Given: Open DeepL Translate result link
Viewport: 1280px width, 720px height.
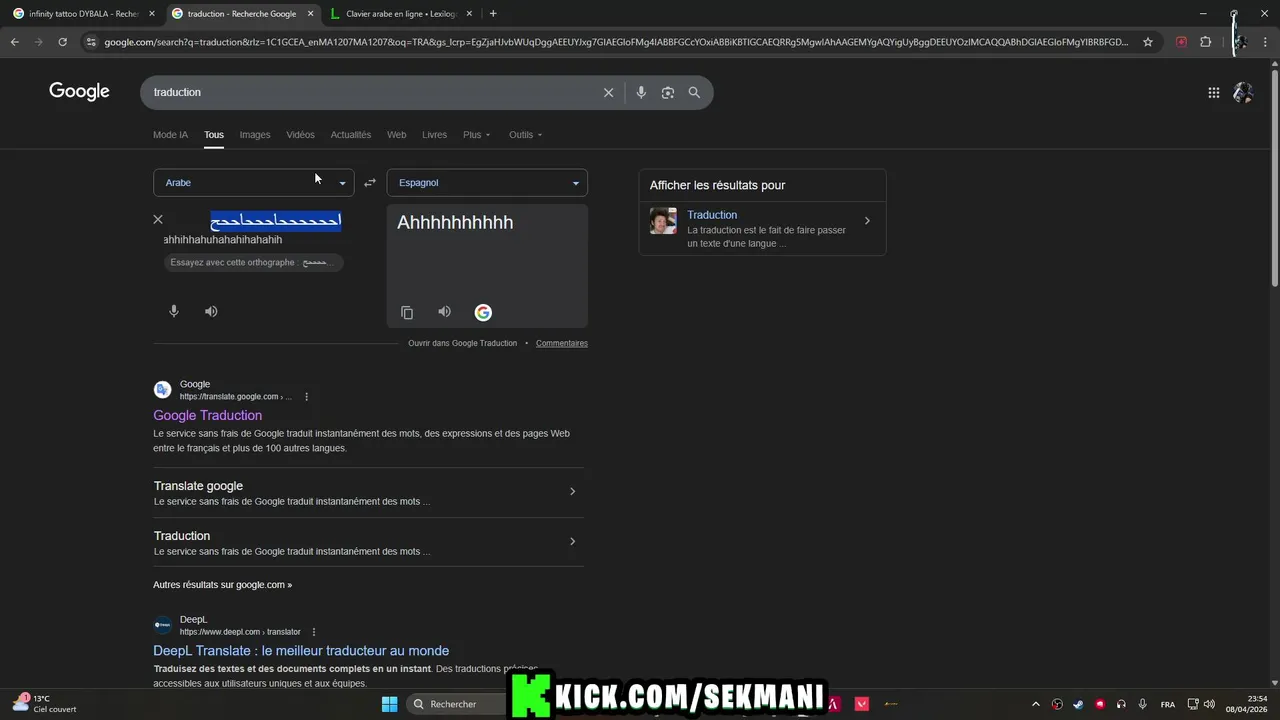Looking at the screenshot, I should pos(301,651).
